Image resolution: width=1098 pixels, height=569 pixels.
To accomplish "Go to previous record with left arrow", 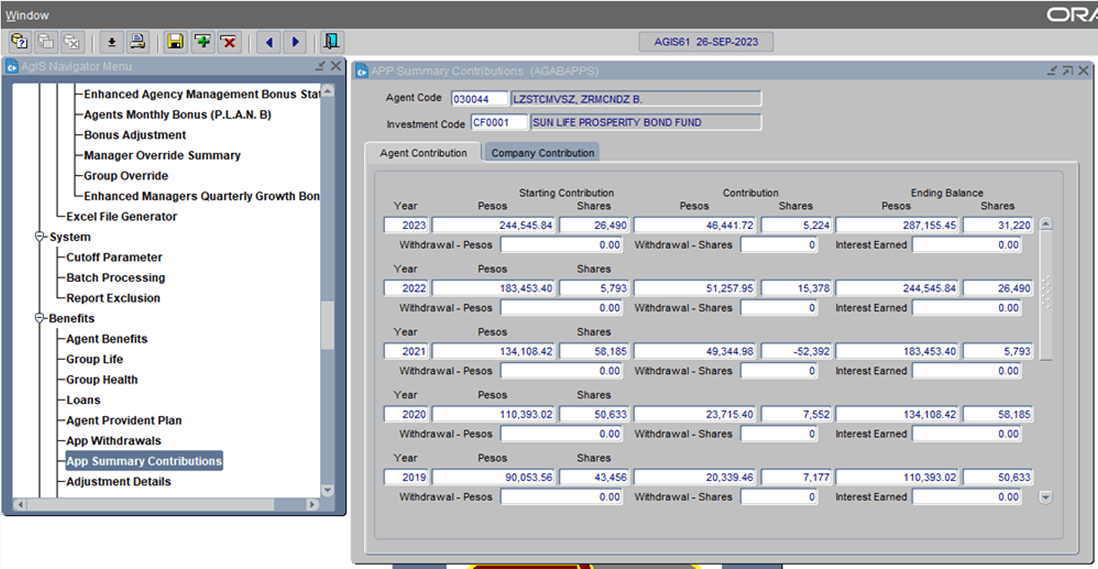I will click(268, 42).
